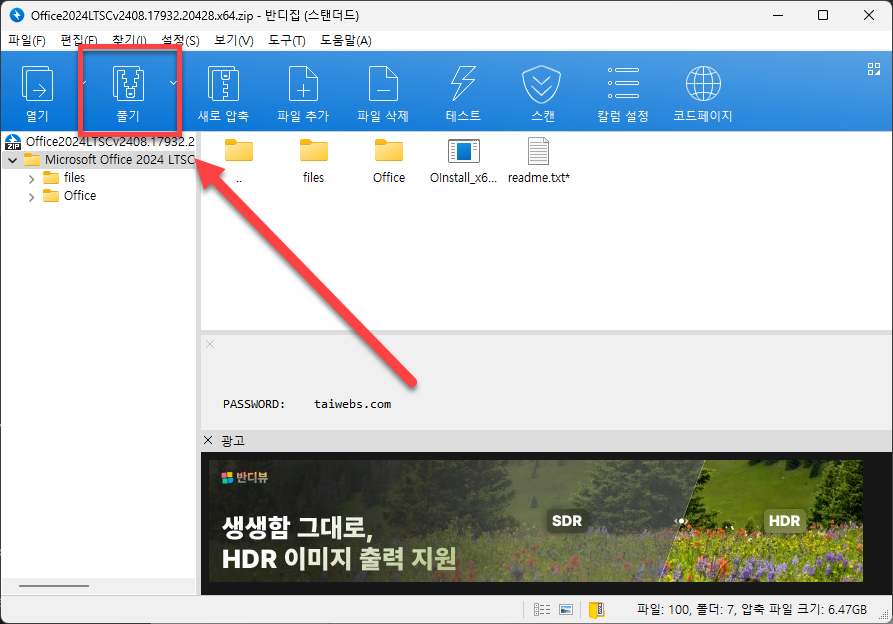Click the toolbar layout grid icon
The height and width of the screenshot is (624, 893).
tap(874, 69)
